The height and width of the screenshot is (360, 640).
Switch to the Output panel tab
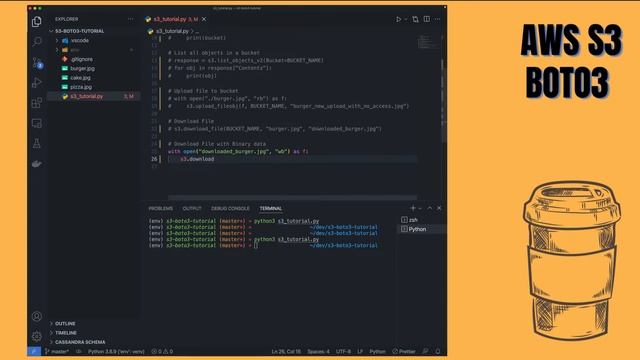click(x=192, y=208)
